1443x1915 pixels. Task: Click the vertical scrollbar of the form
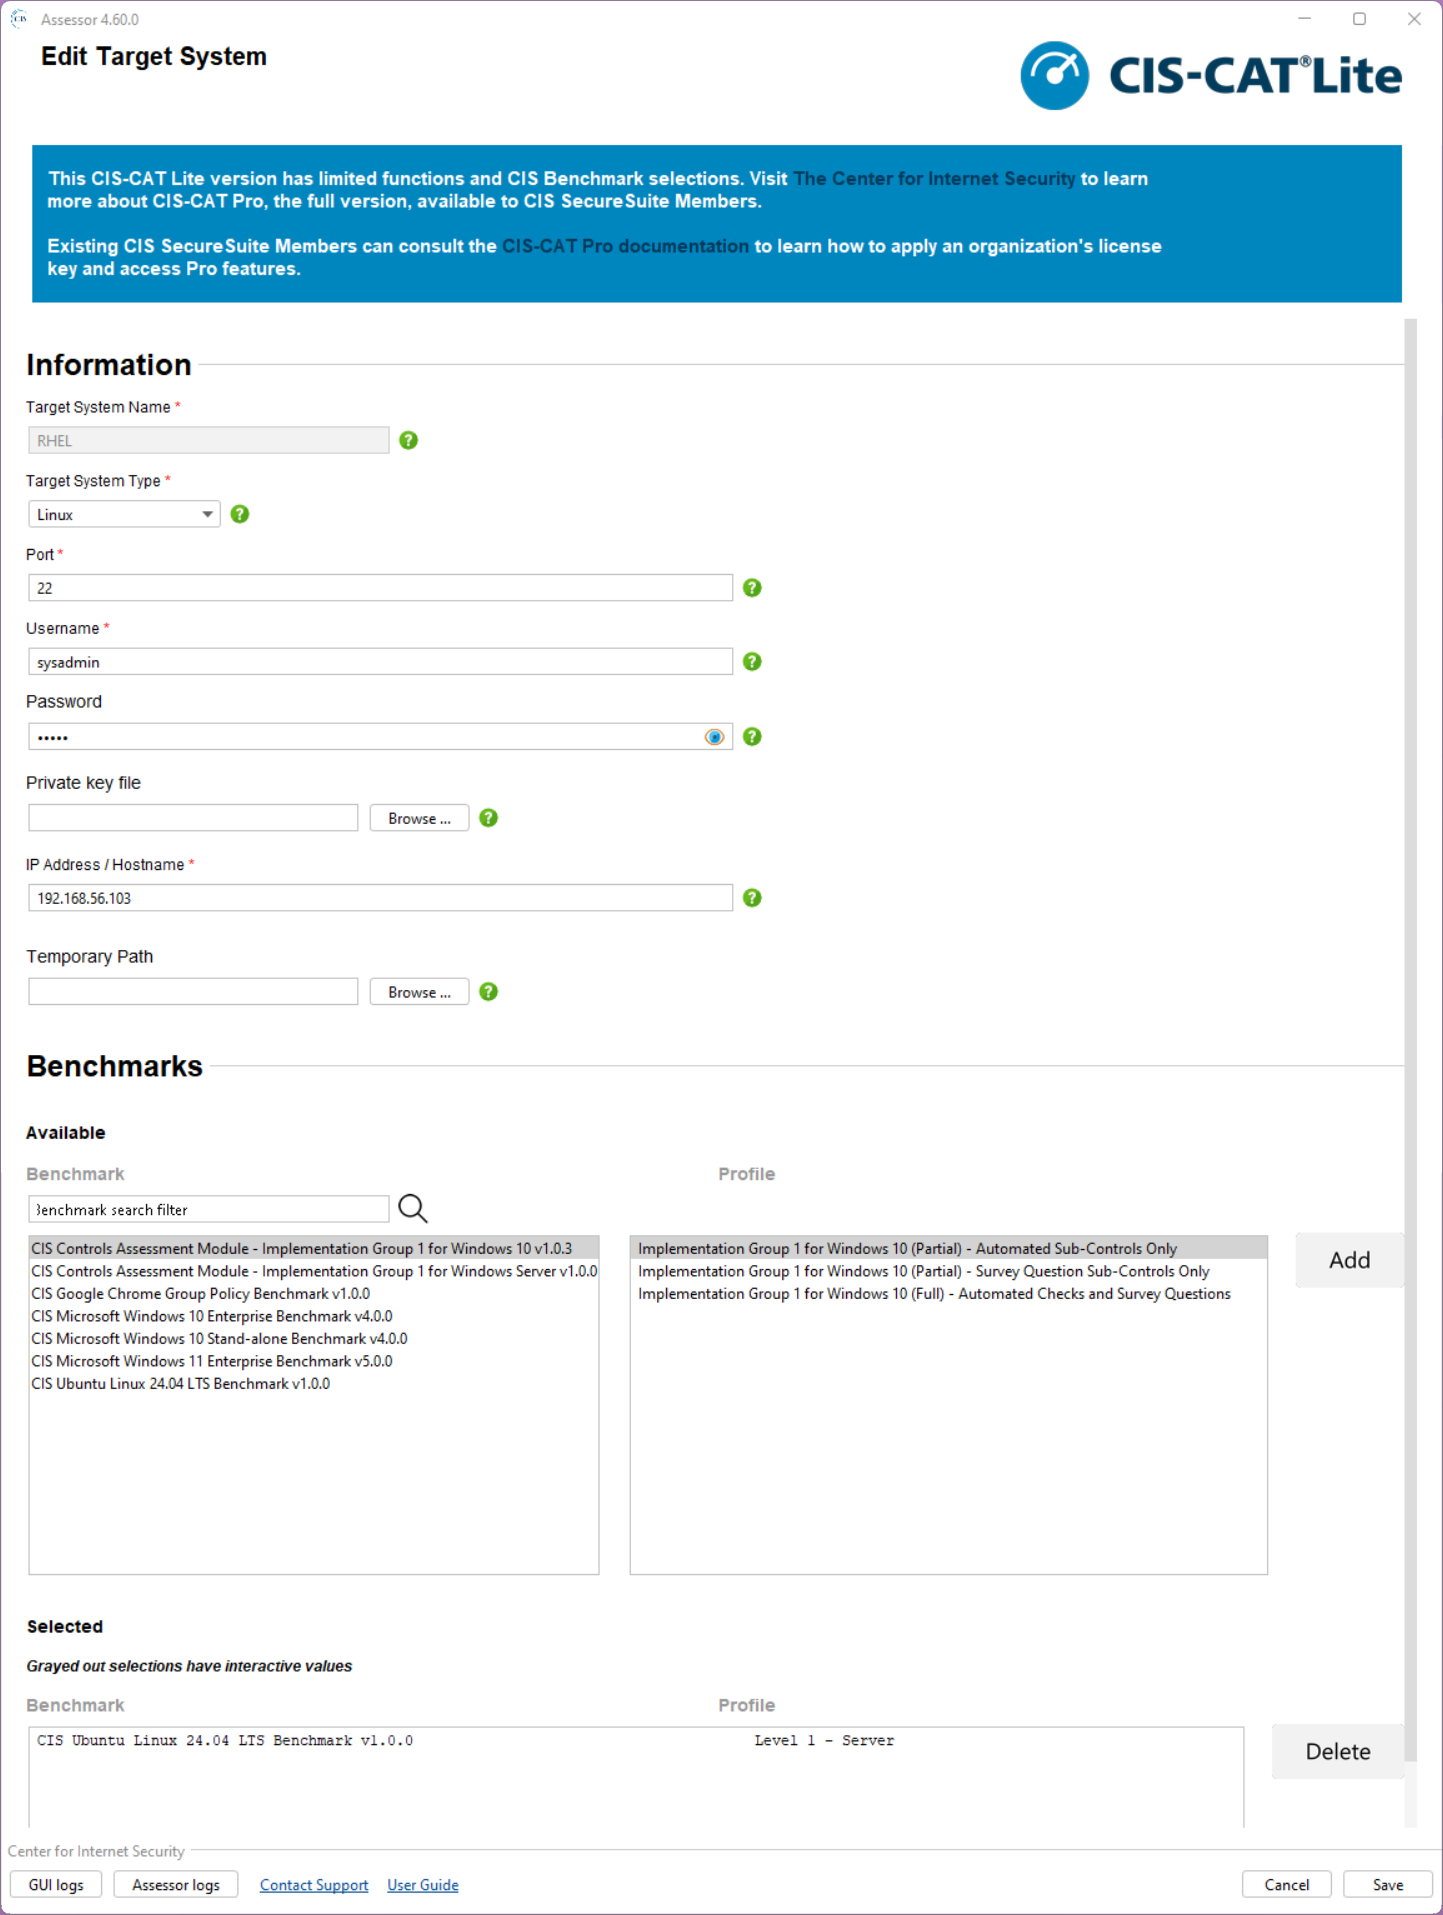pyautogui.click(x=1410, y=1040)
